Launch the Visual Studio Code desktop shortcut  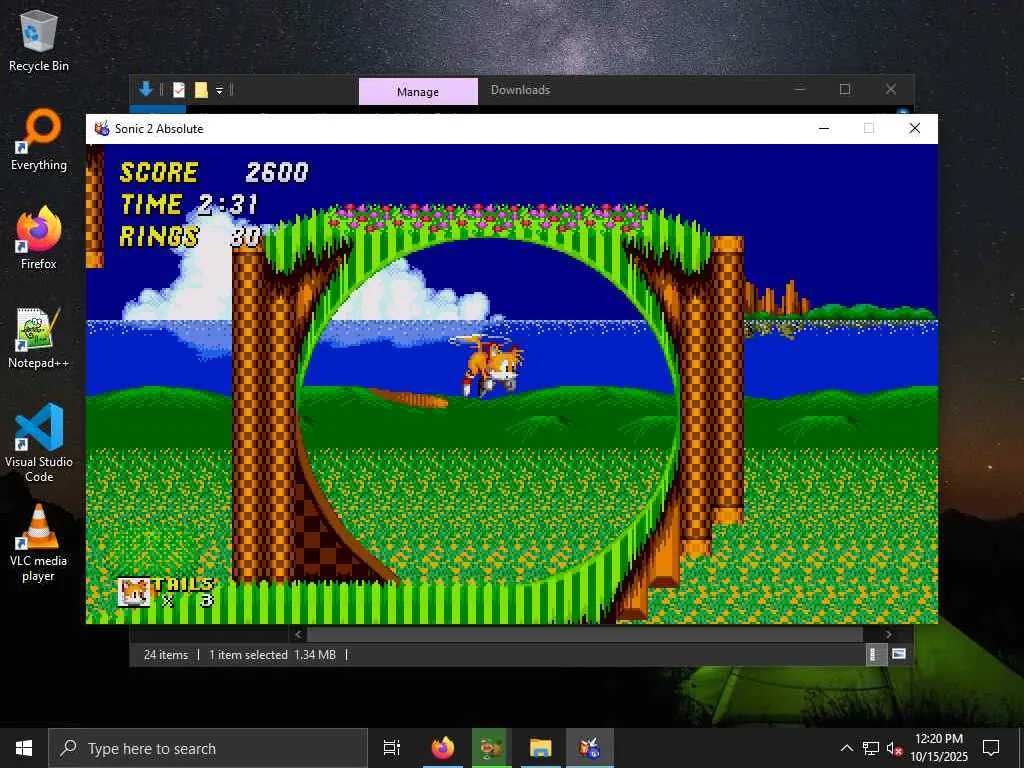[x=39, y=443]
